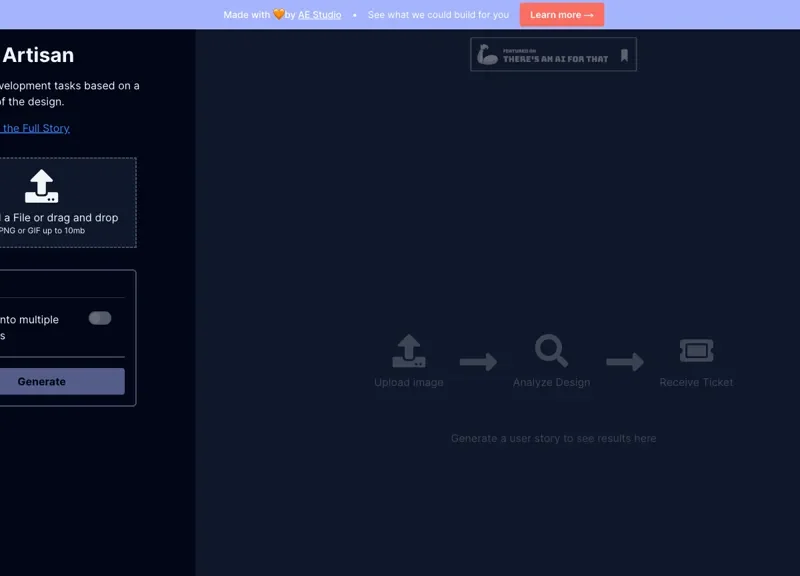The image size is (800, 576).
Task: Click the 'Upload image' step label
Action: pos(408,382)
